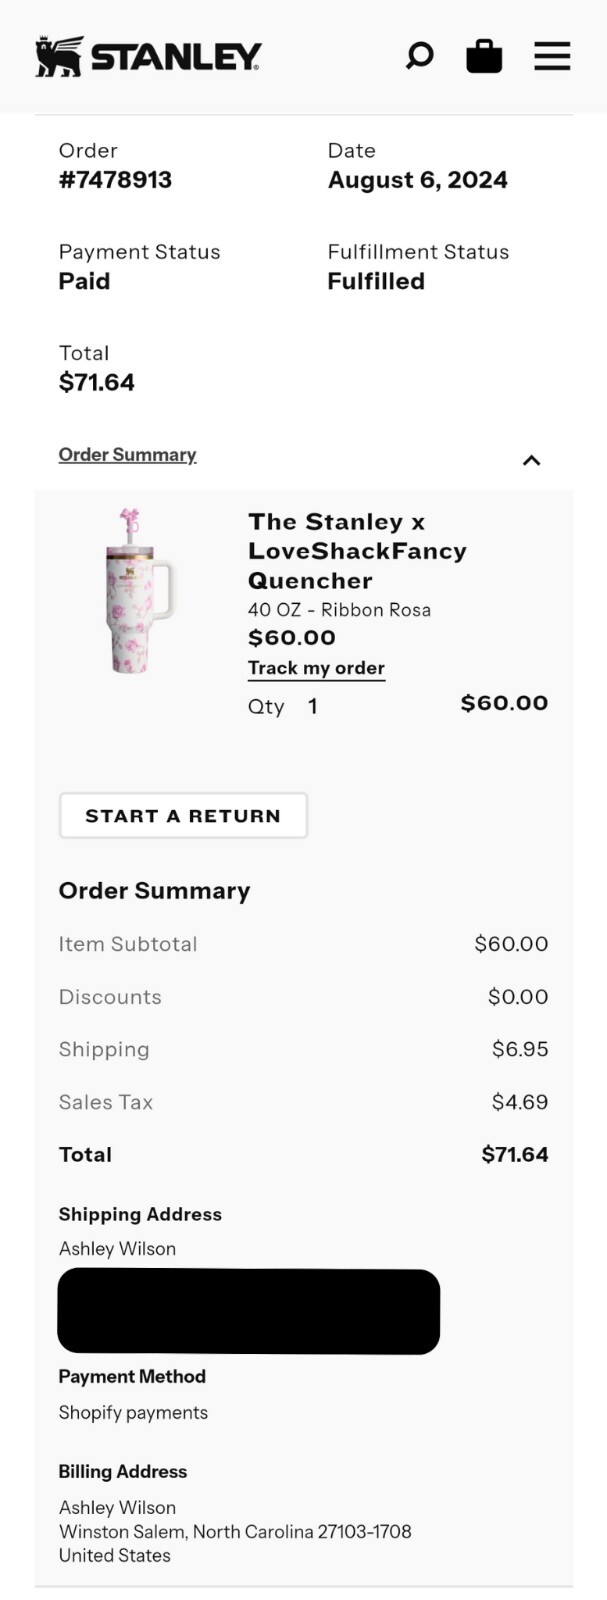Click the Shopify payments text
This screenshot has height=1600, width=607.
click(x=133, y=1412)
